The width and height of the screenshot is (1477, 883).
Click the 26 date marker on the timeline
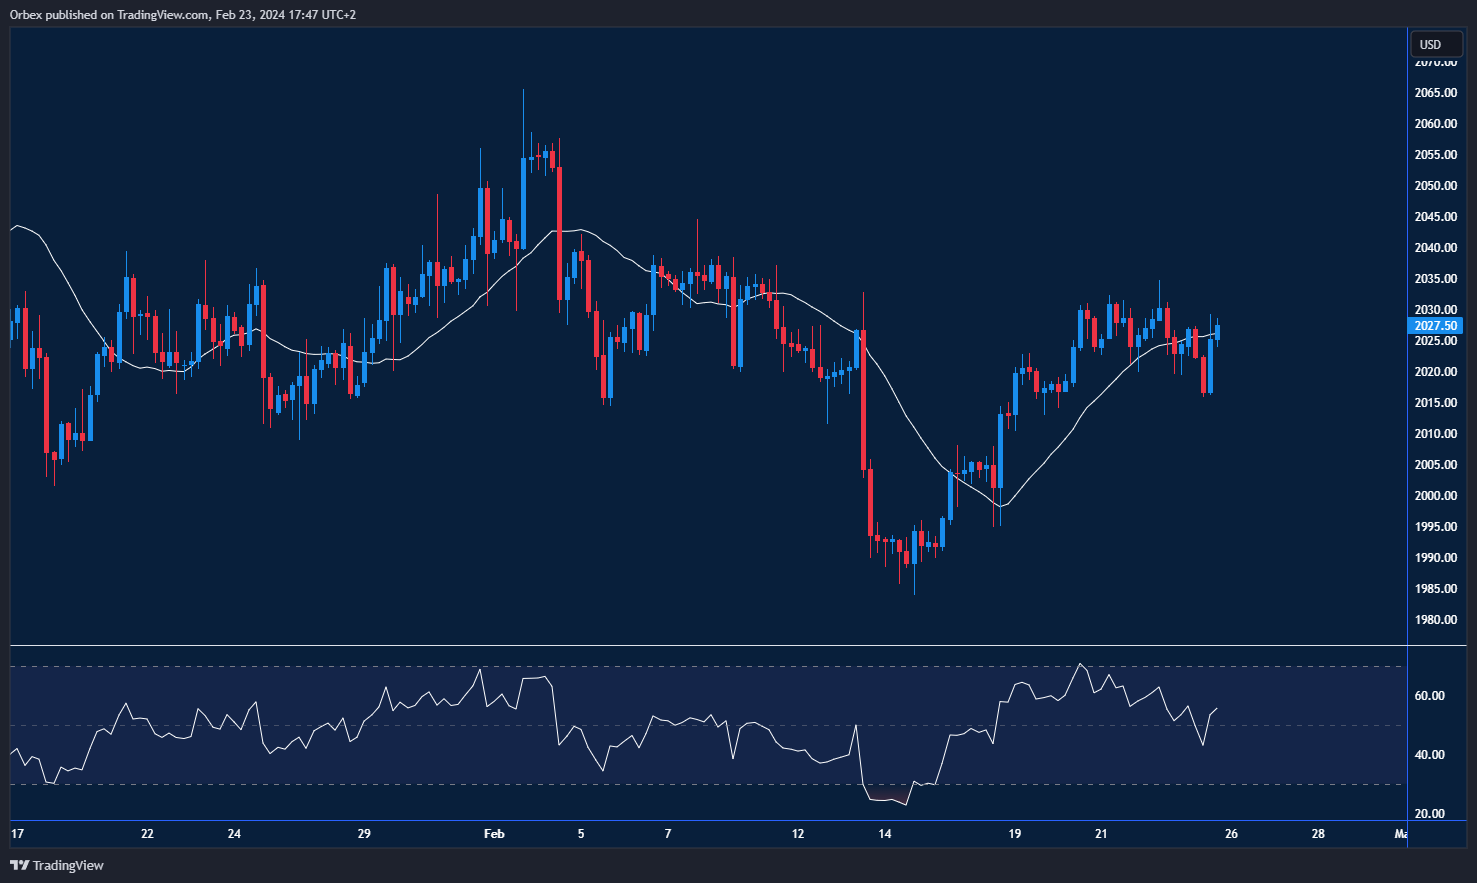pos(1231,833)
